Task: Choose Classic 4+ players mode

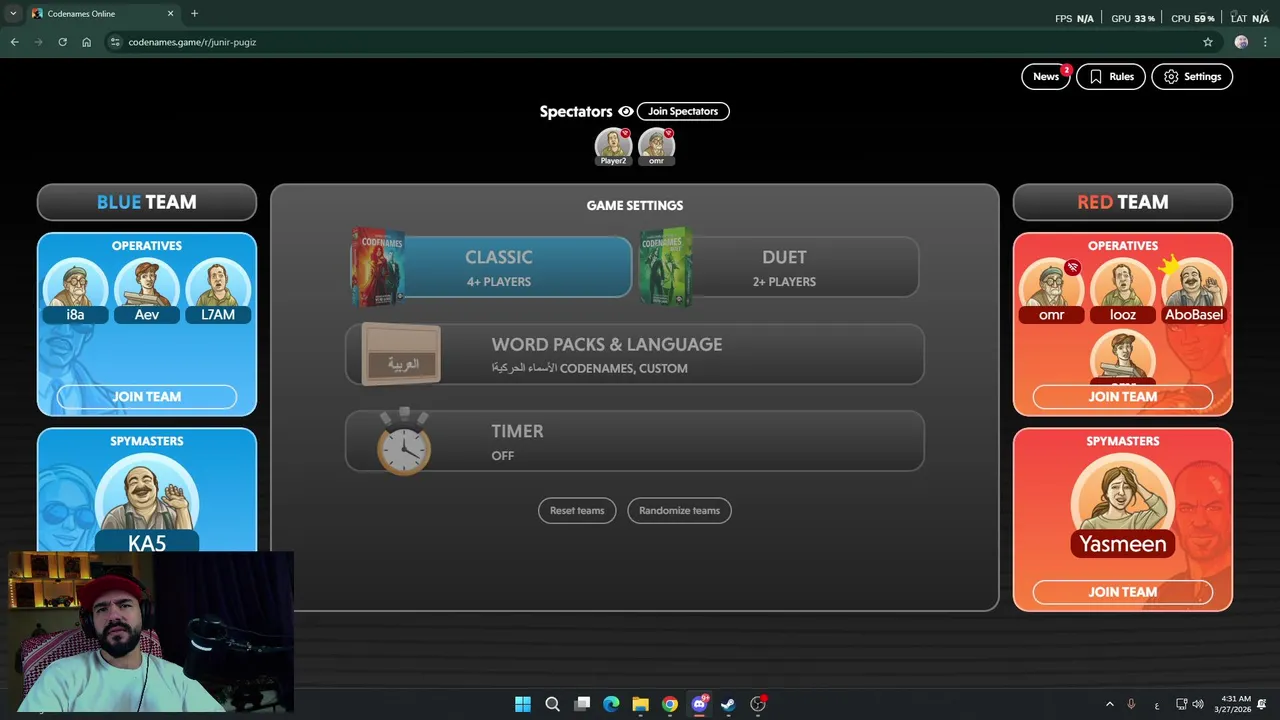Action: click(x=491, y=267)
